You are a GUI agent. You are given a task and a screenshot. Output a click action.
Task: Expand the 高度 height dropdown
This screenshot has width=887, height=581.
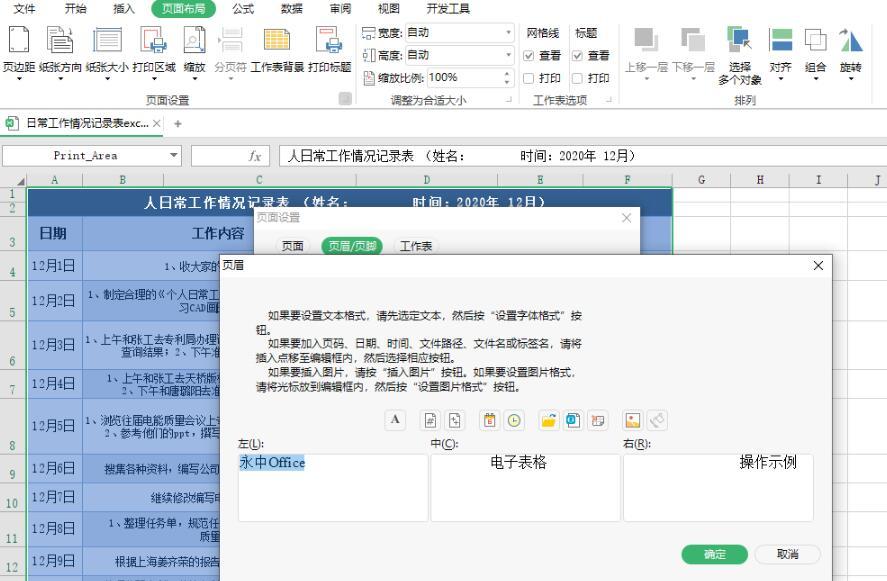click(x=508, y=55)
